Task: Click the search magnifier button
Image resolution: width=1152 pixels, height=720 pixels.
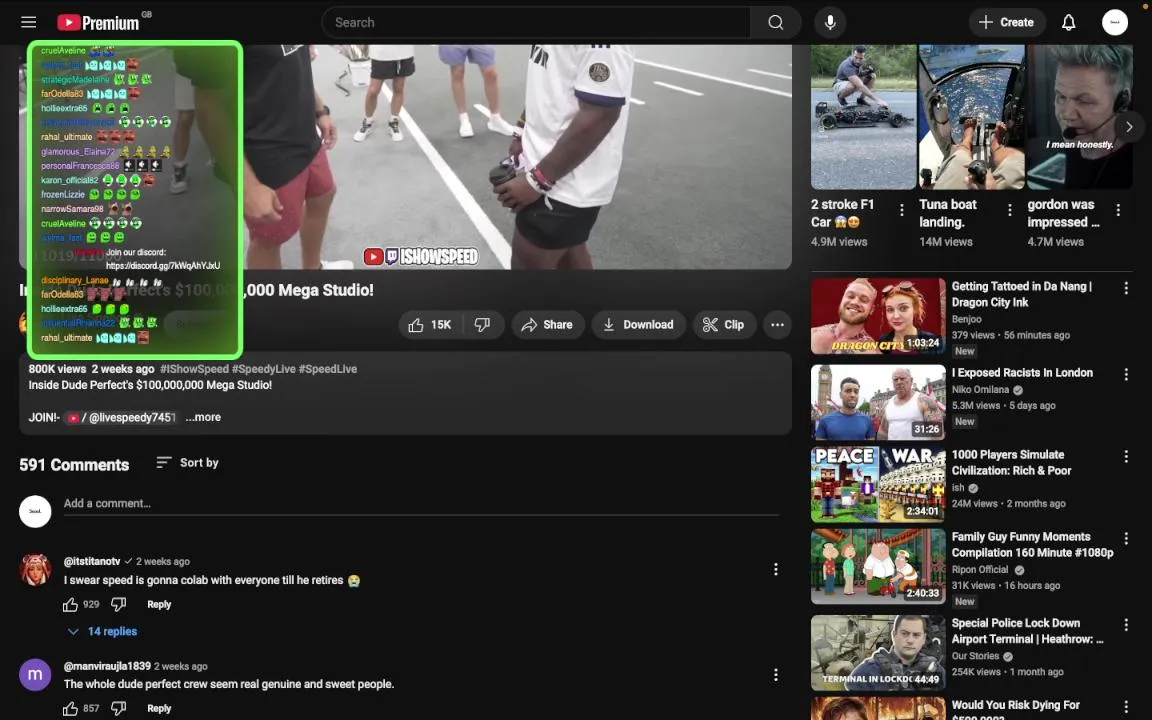Action: click(x=775, y=22)
